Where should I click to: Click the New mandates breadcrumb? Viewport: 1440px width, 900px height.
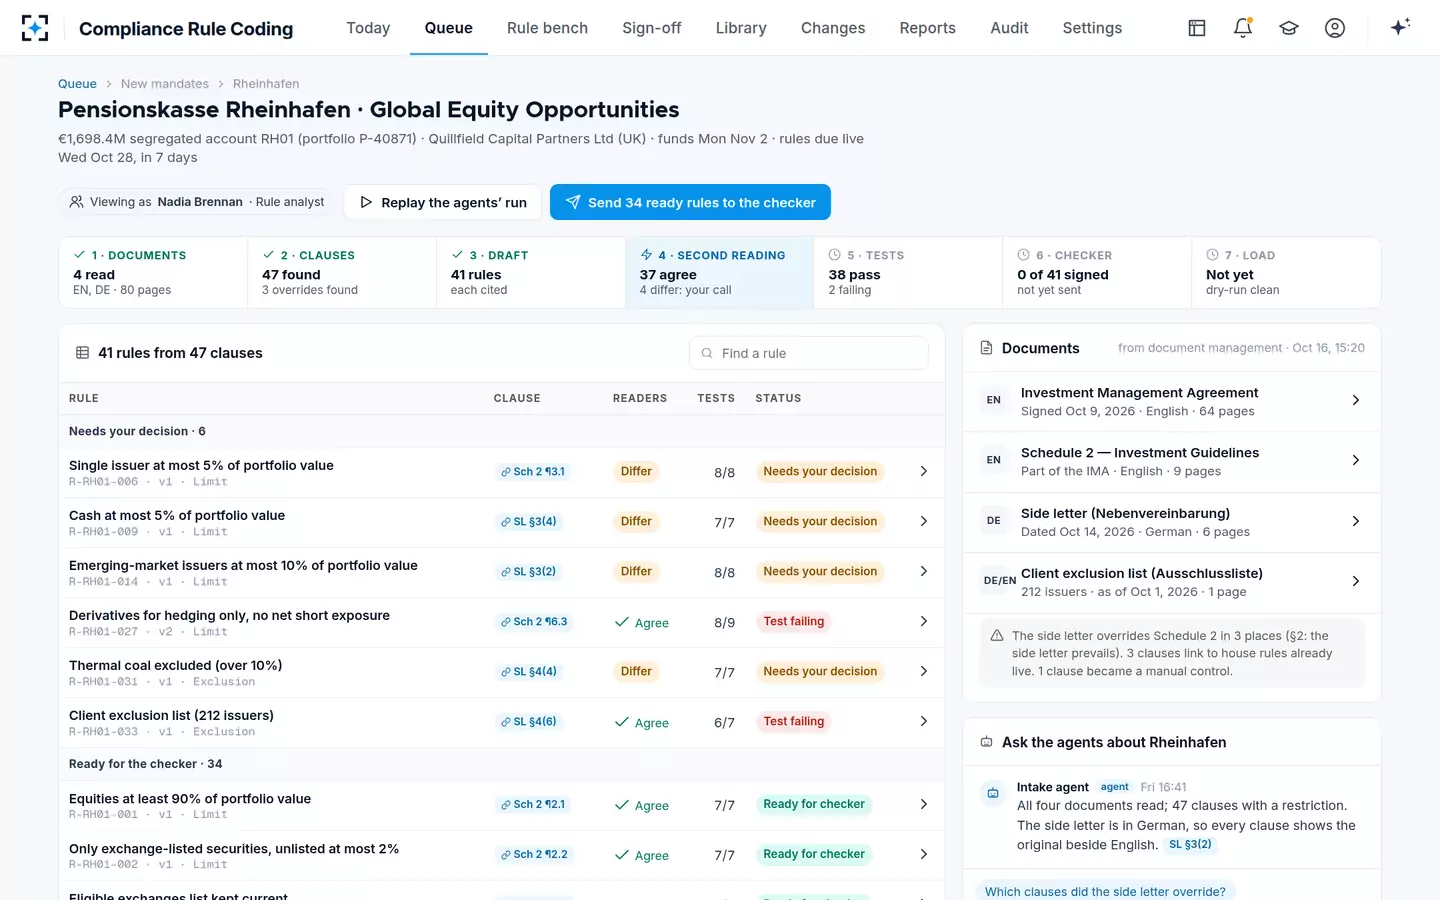click(x=165, y=84)
